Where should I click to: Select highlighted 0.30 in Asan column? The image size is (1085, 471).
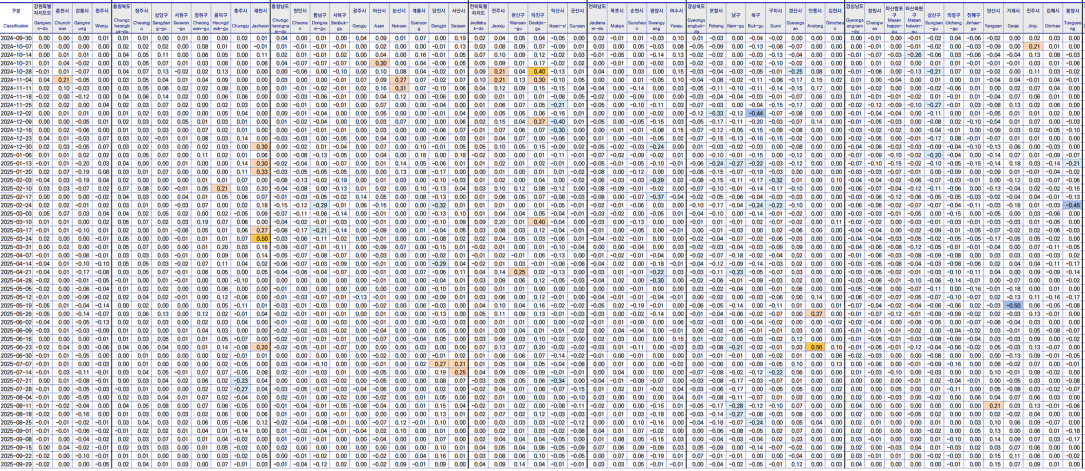point(380,62)
